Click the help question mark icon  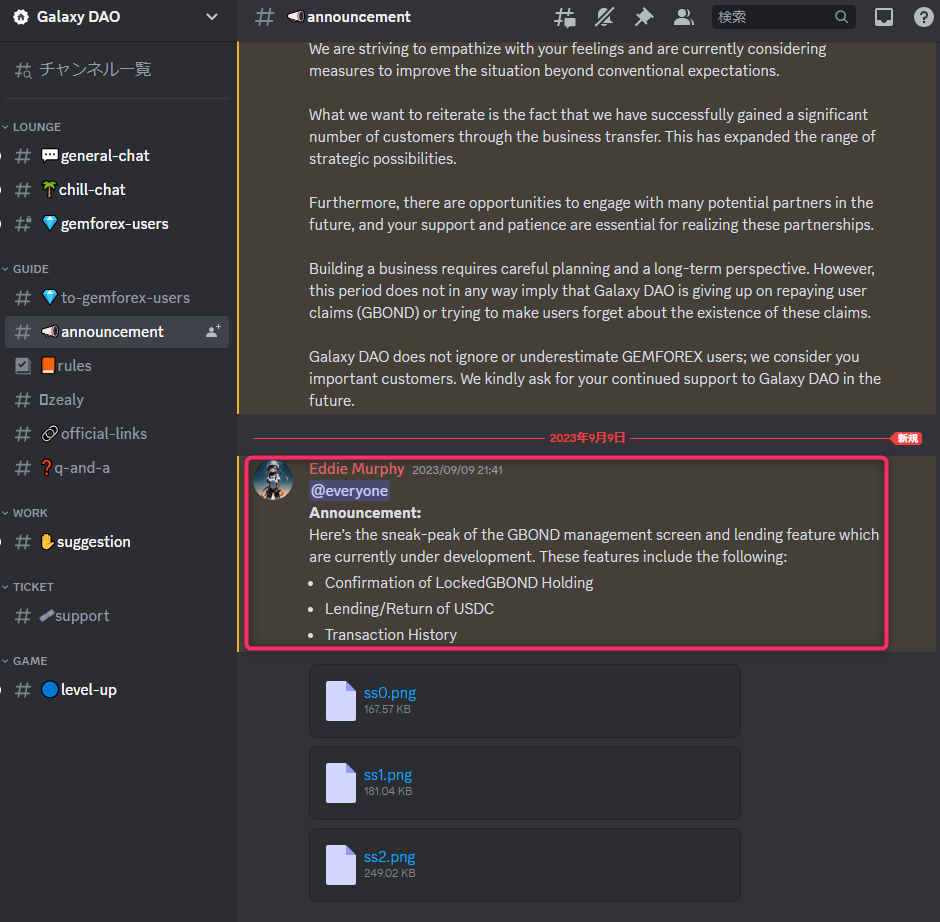(924, 17)
